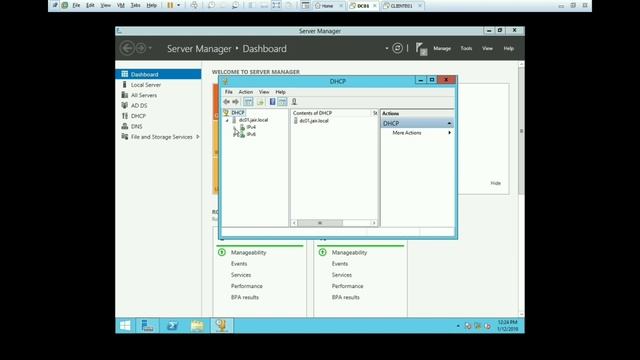Open the VM menu in VMware menu bar

121,5
